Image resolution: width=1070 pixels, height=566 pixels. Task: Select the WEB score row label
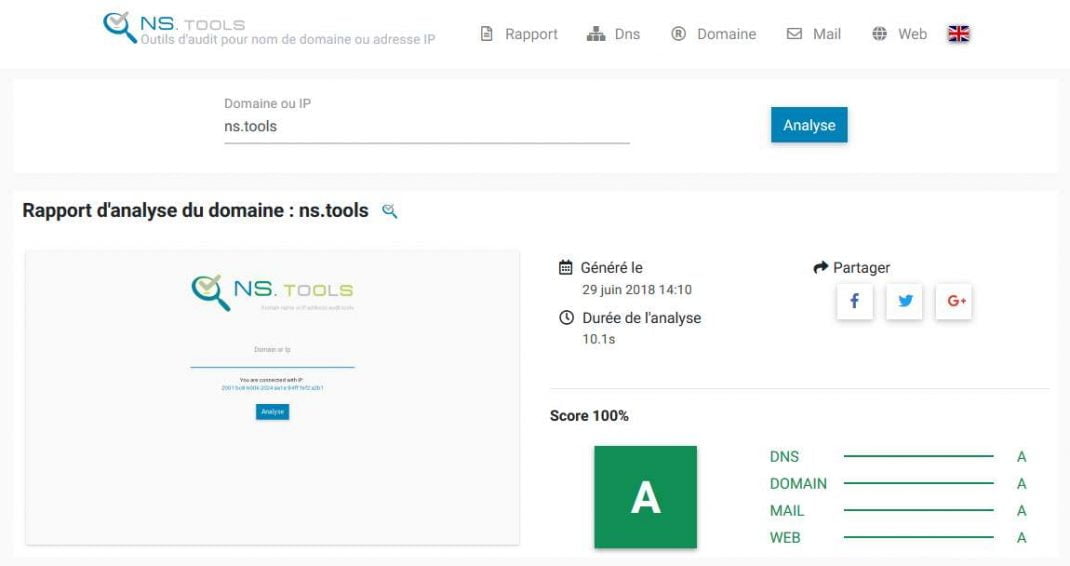785,538
